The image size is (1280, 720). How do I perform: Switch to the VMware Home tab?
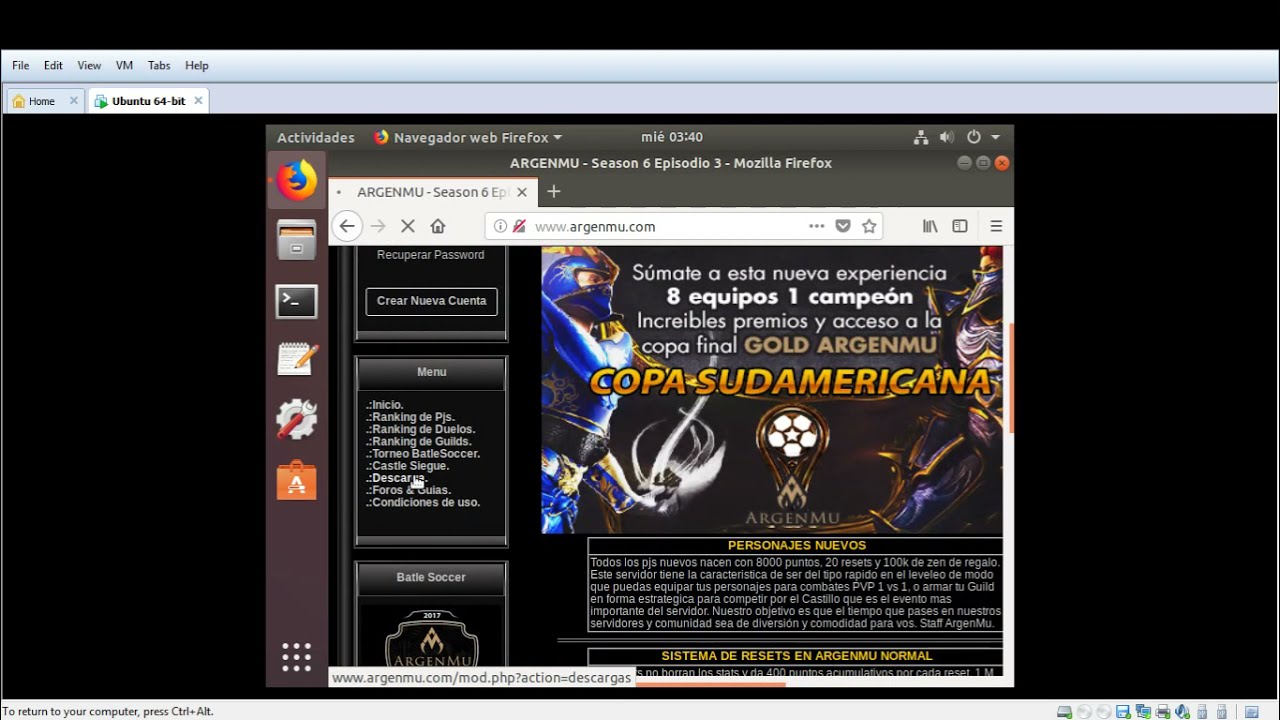point(40,101)
